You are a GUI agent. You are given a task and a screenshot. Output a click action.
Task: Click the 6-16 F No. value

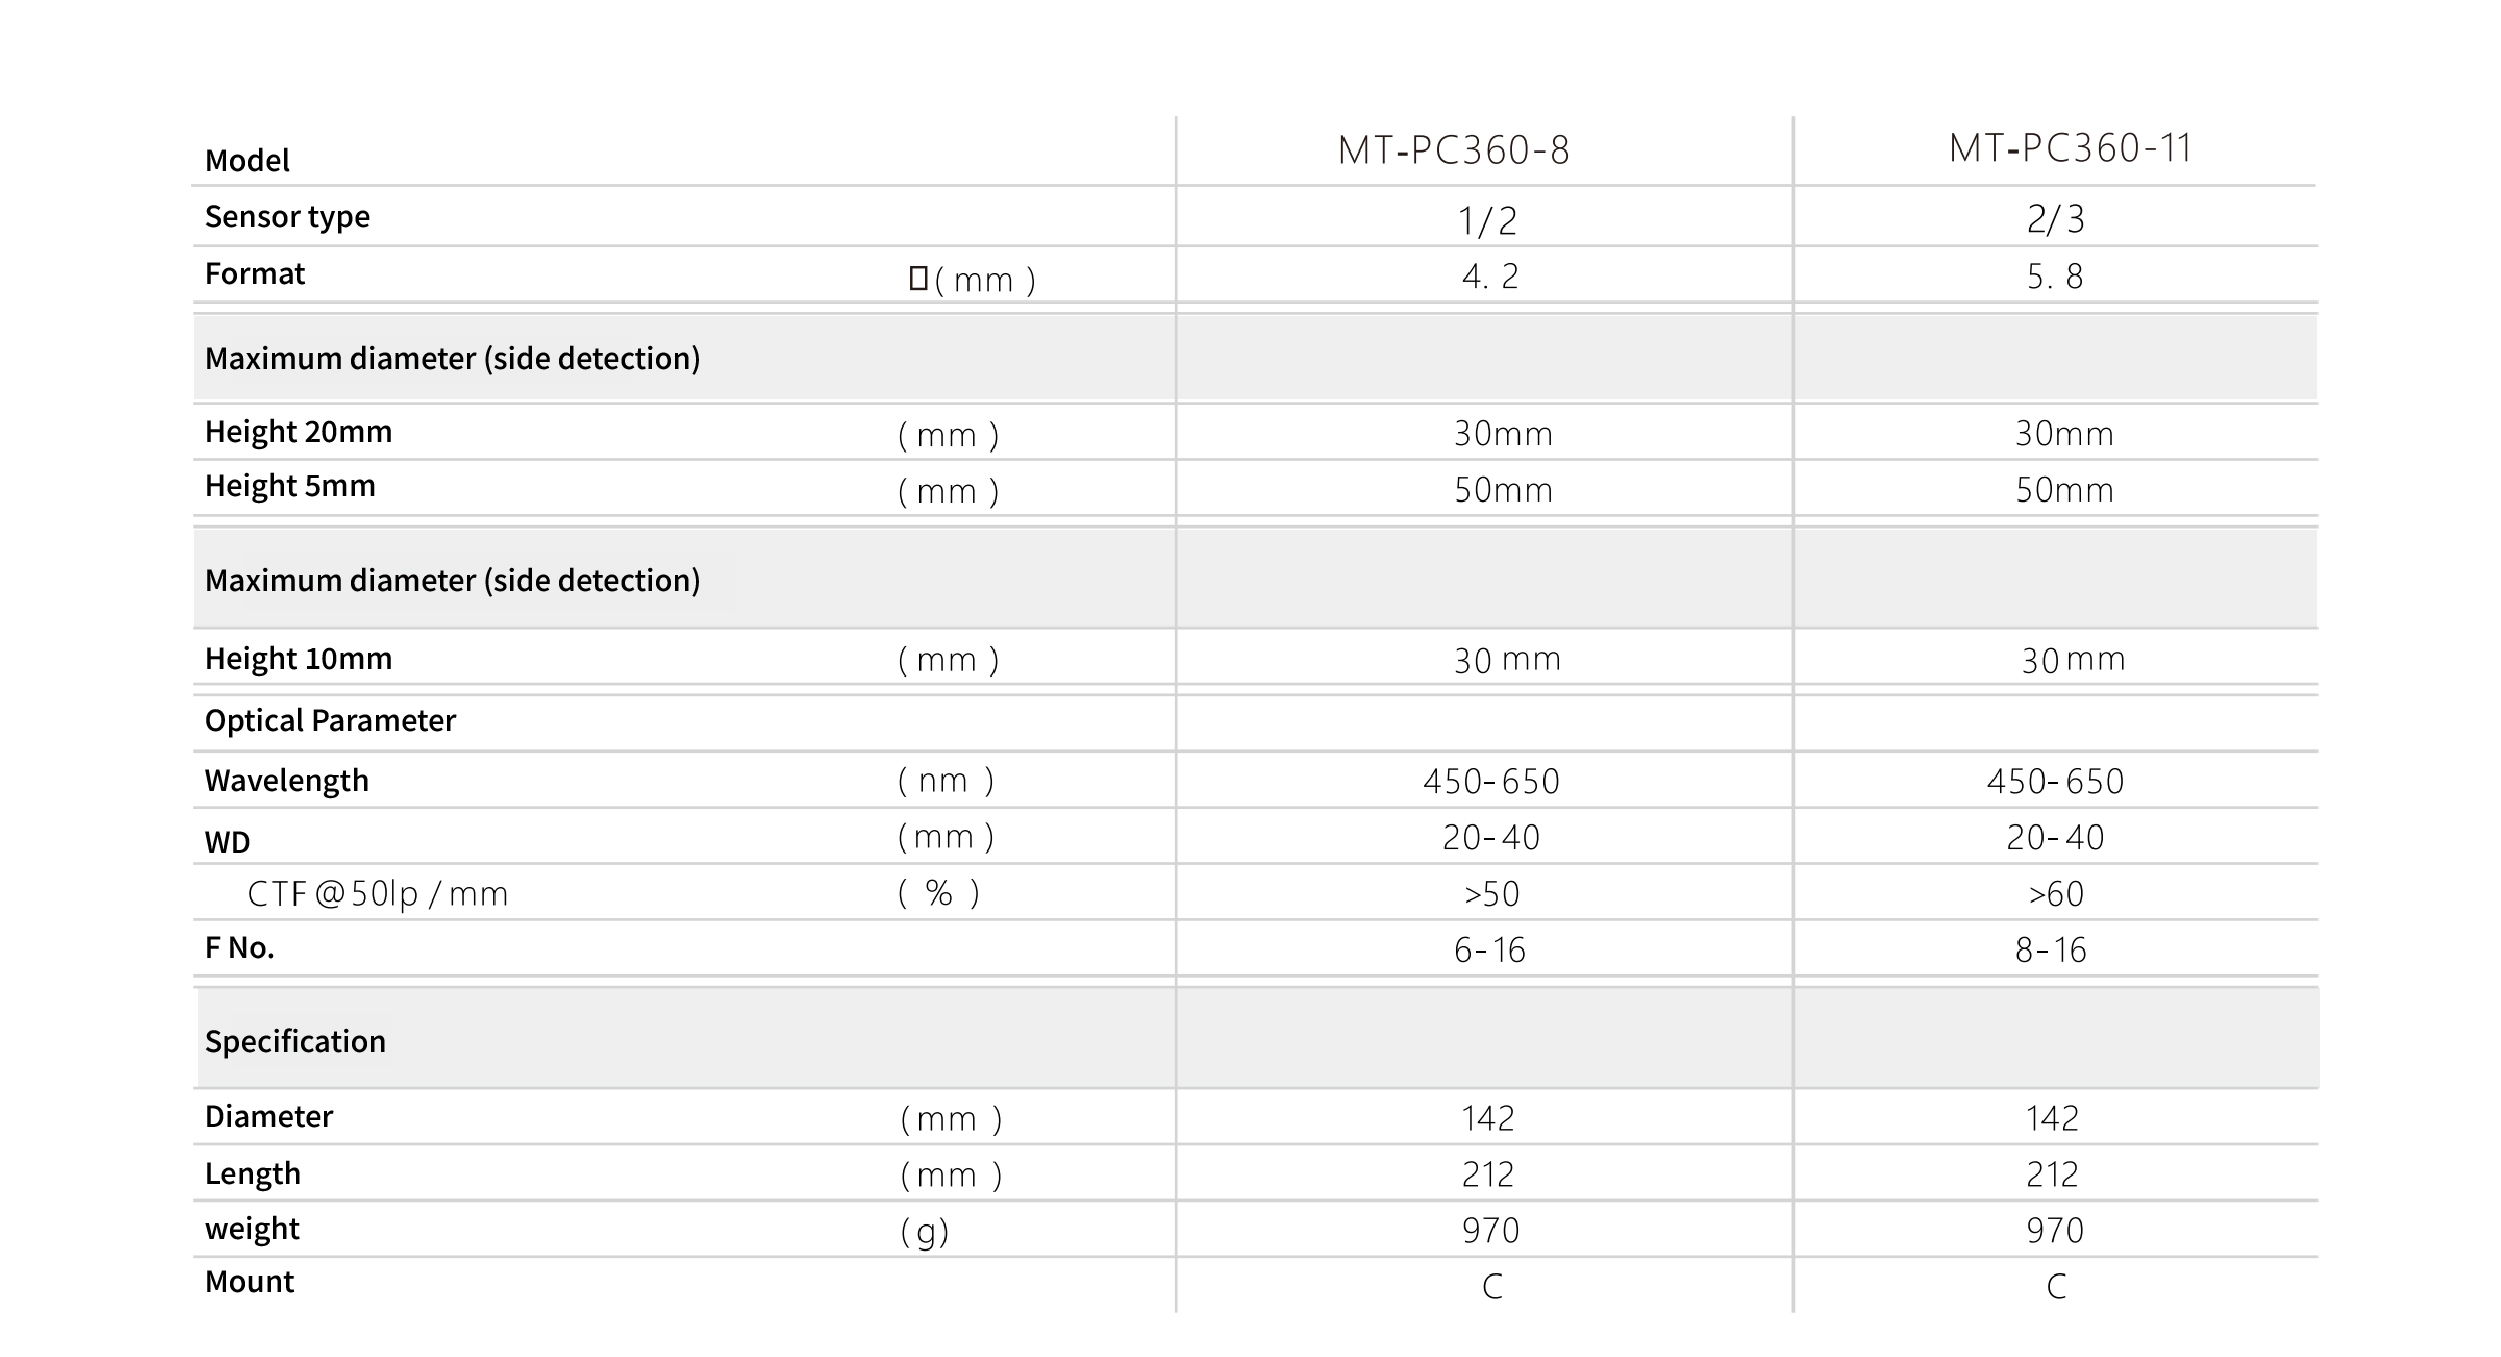(x=1489, y=950)
